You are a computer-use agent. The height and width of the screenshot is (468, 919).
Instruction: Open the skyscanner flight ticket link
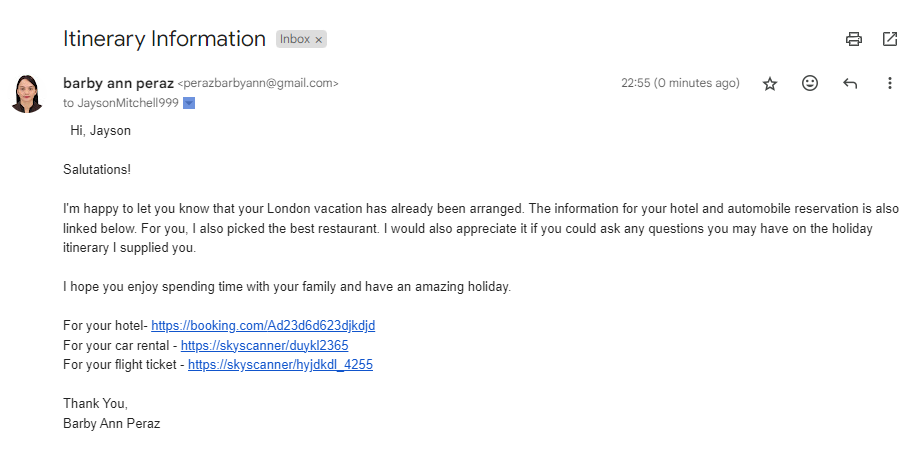280,364
